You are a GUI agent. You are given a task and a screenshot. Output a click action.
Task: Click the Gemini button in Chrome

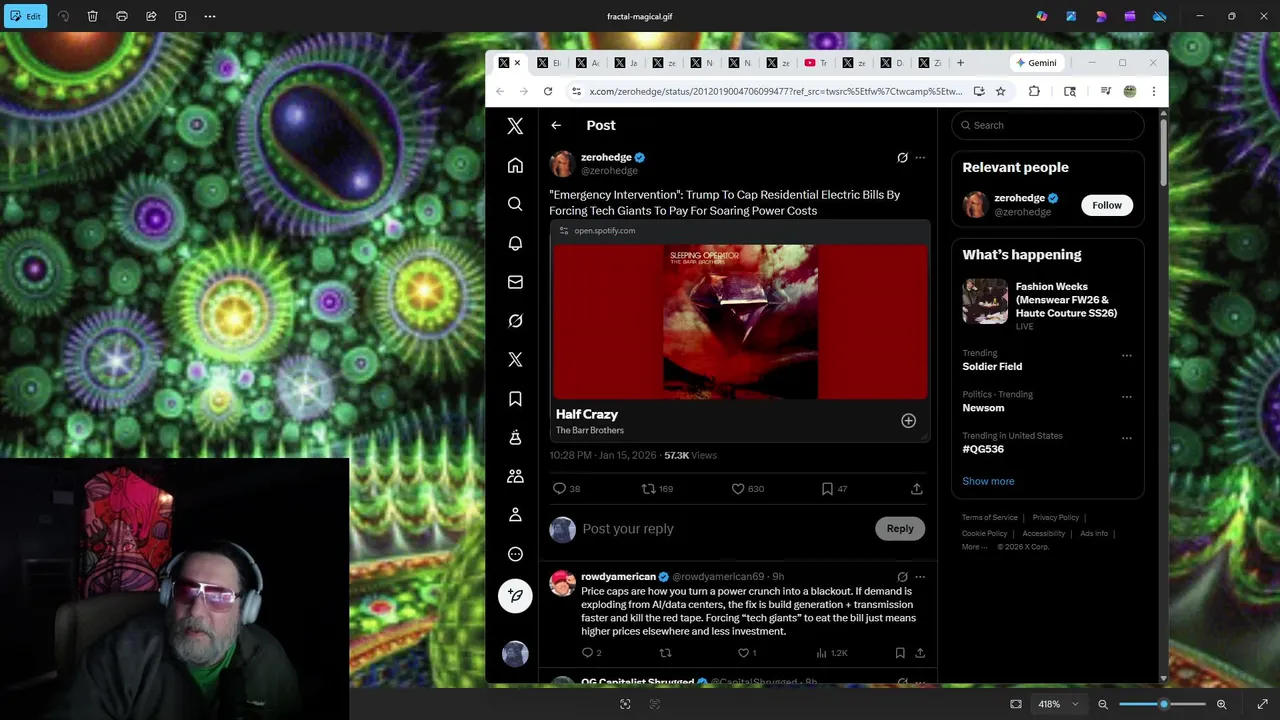tap(1036, 63)
